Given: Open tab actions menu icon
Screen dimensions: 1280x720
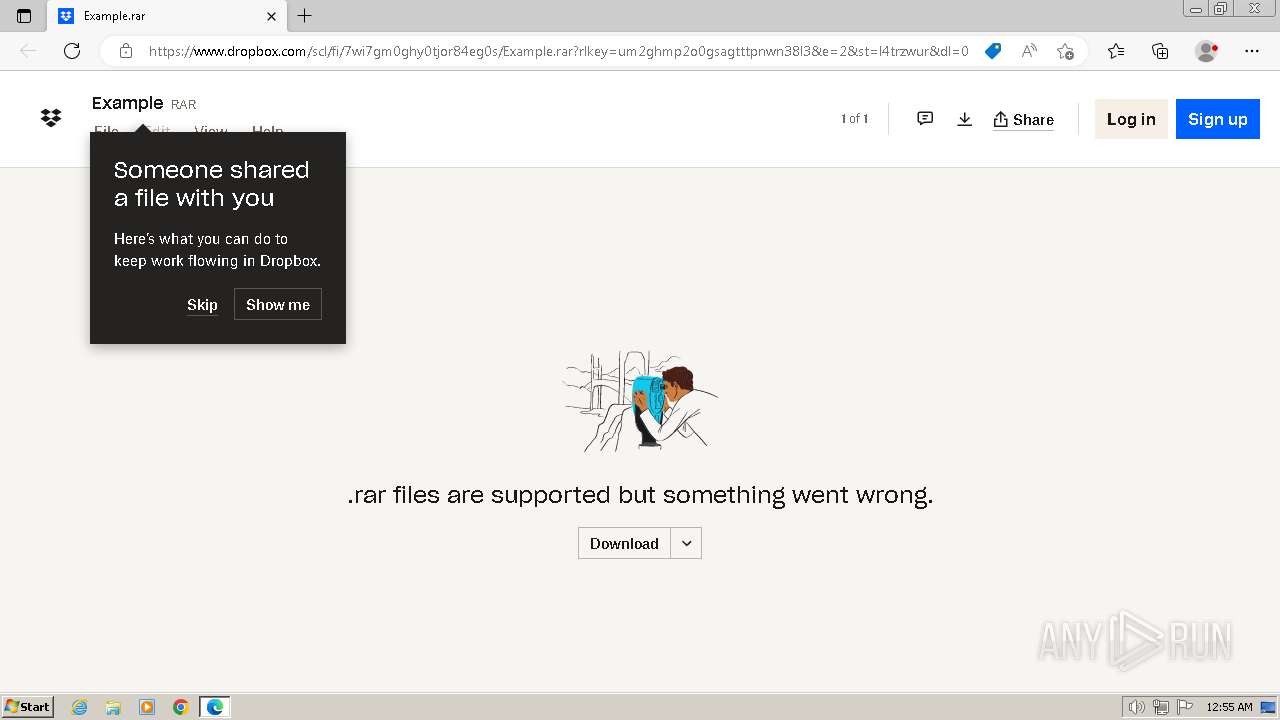Looking at the screenshot, I should tap(24, 16).
